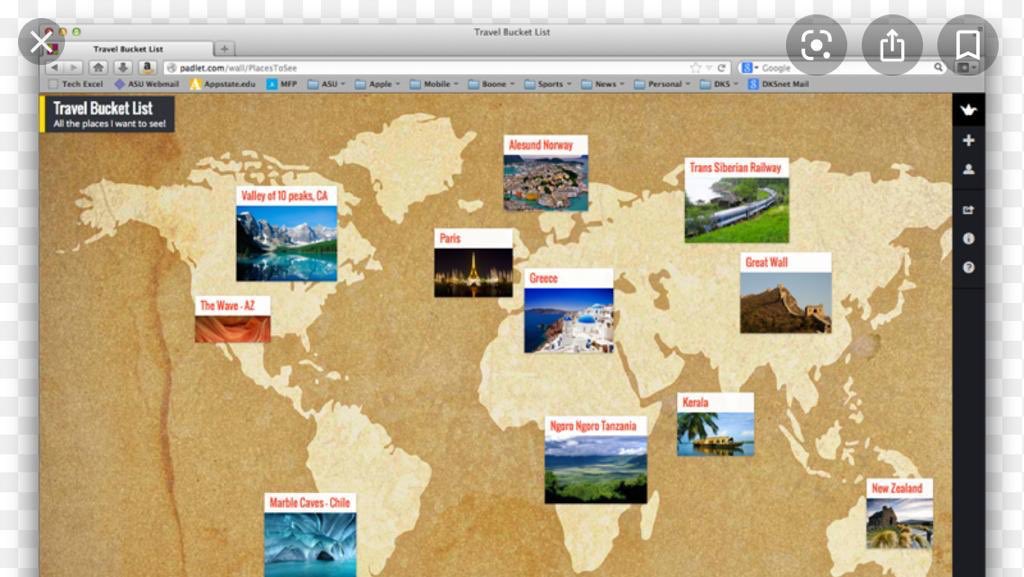Close the image viewer with the X button
The height and width of the screenshot is (577, 1024).
(x=41, y=42)
